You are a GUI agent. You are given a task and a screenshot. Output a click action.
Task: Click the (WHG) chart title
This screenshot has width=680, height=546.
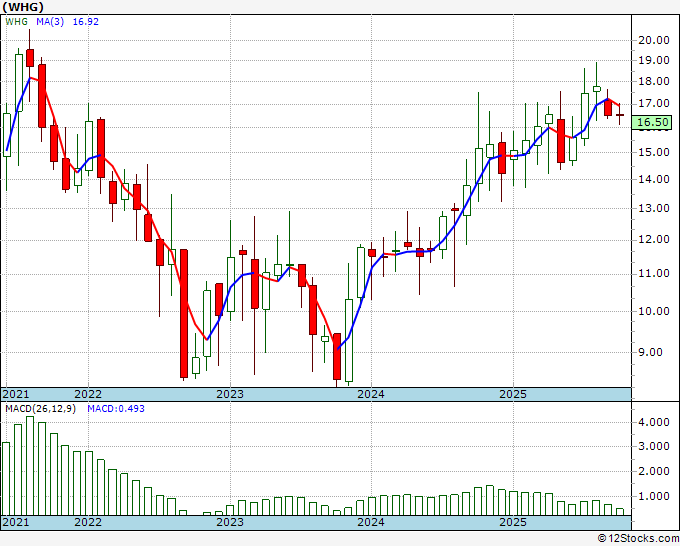tap(23, 7)
